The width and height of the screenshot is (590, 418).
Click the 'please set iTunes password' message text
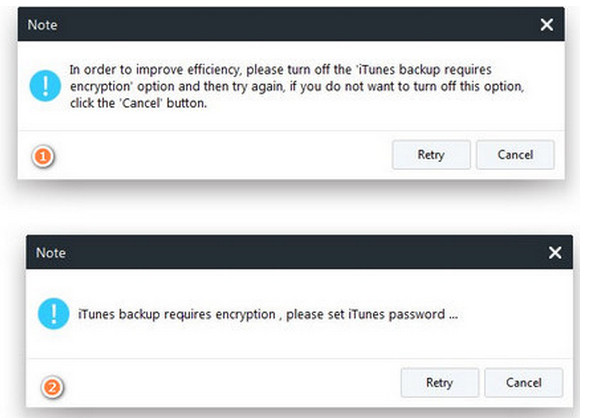click(365, 315)
